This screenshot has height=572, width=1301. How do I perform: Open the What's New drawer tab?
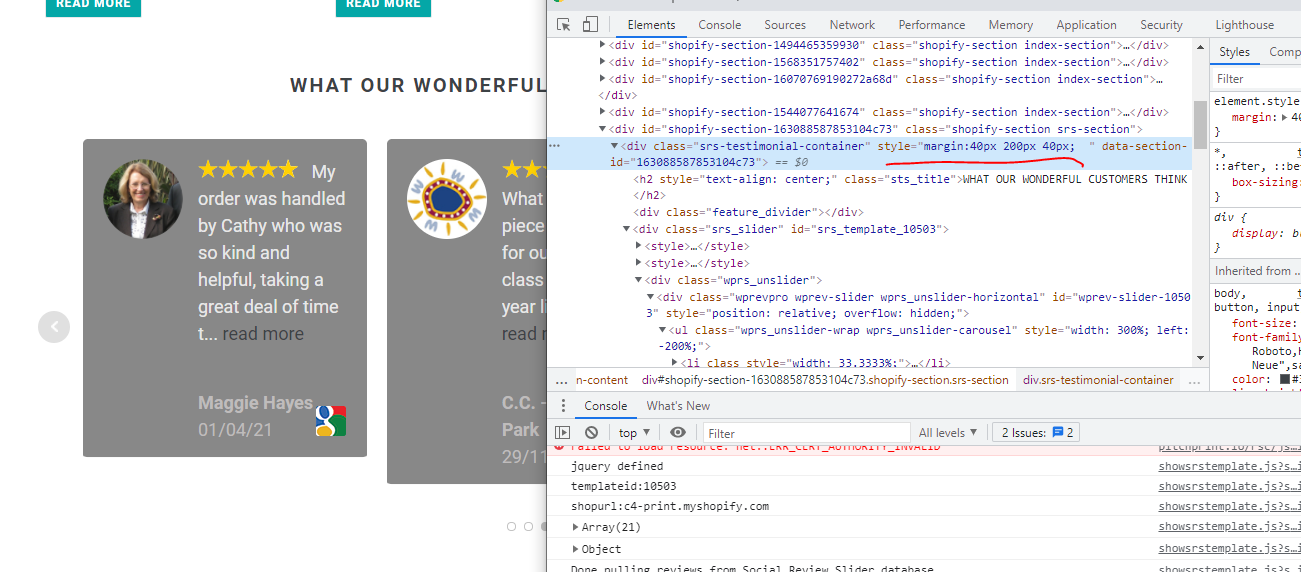[678, 406]
